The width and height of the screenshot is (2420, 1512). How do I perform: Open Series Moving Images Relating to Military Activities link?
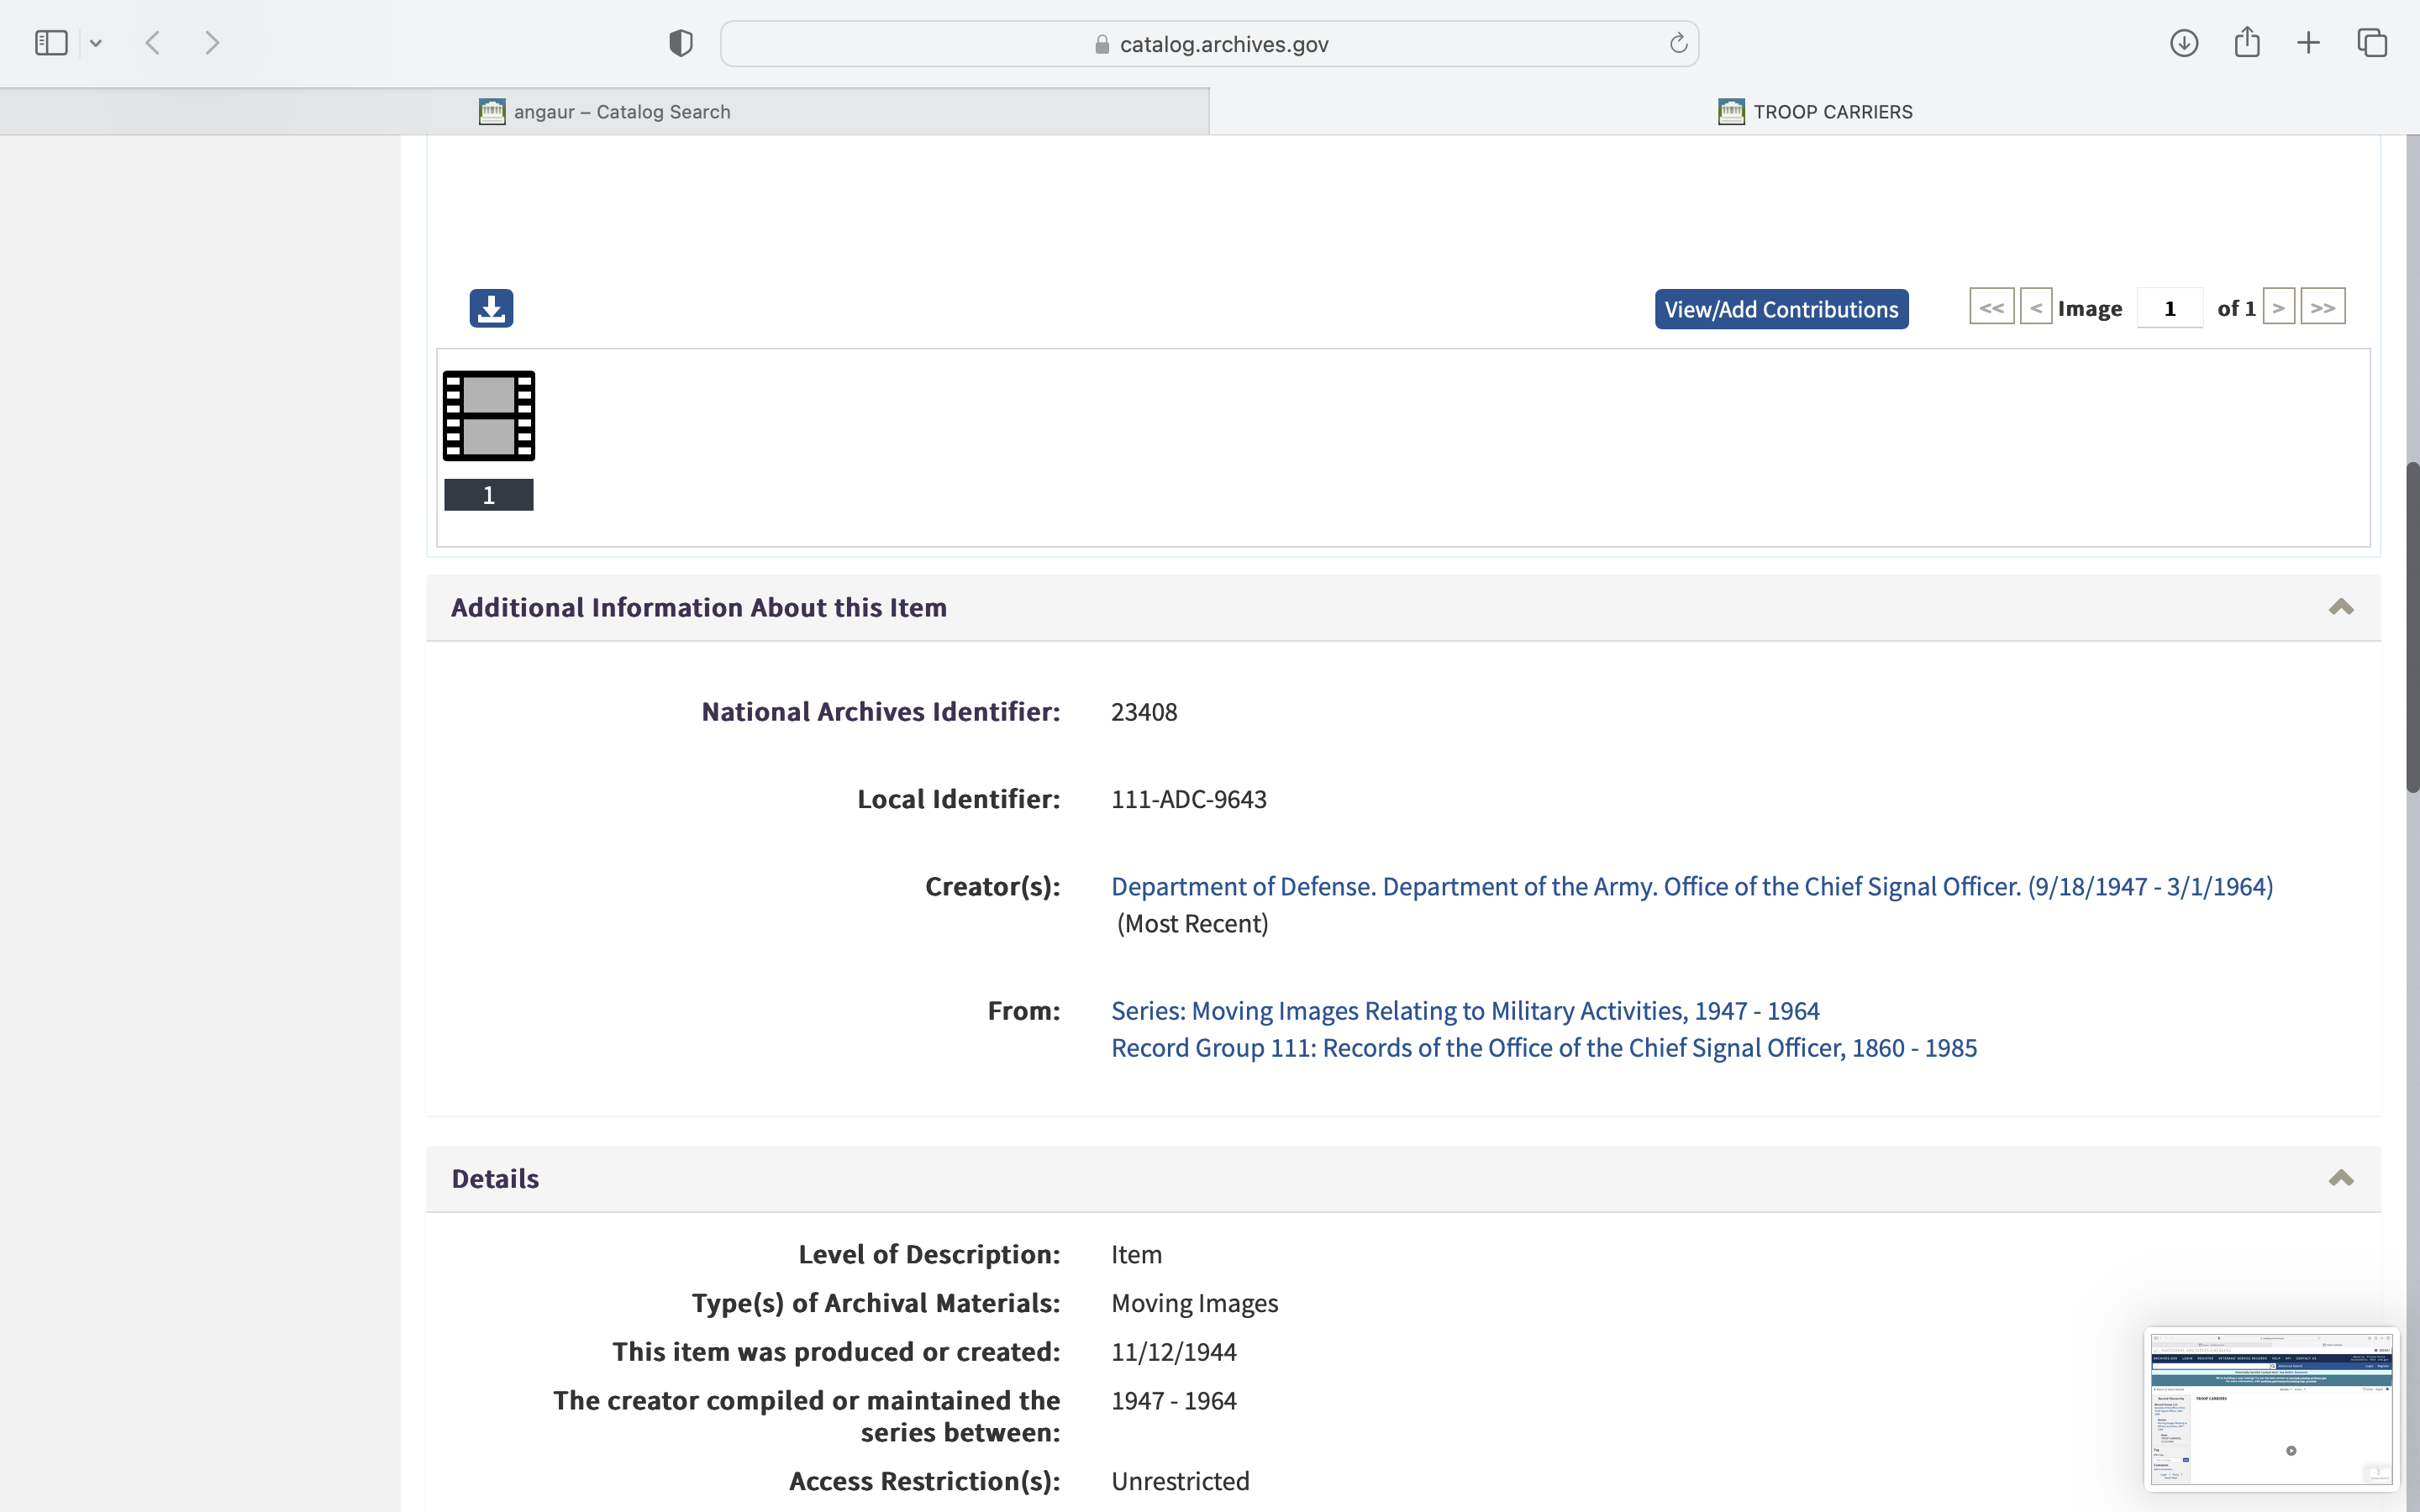(x=1465, y=1010)
